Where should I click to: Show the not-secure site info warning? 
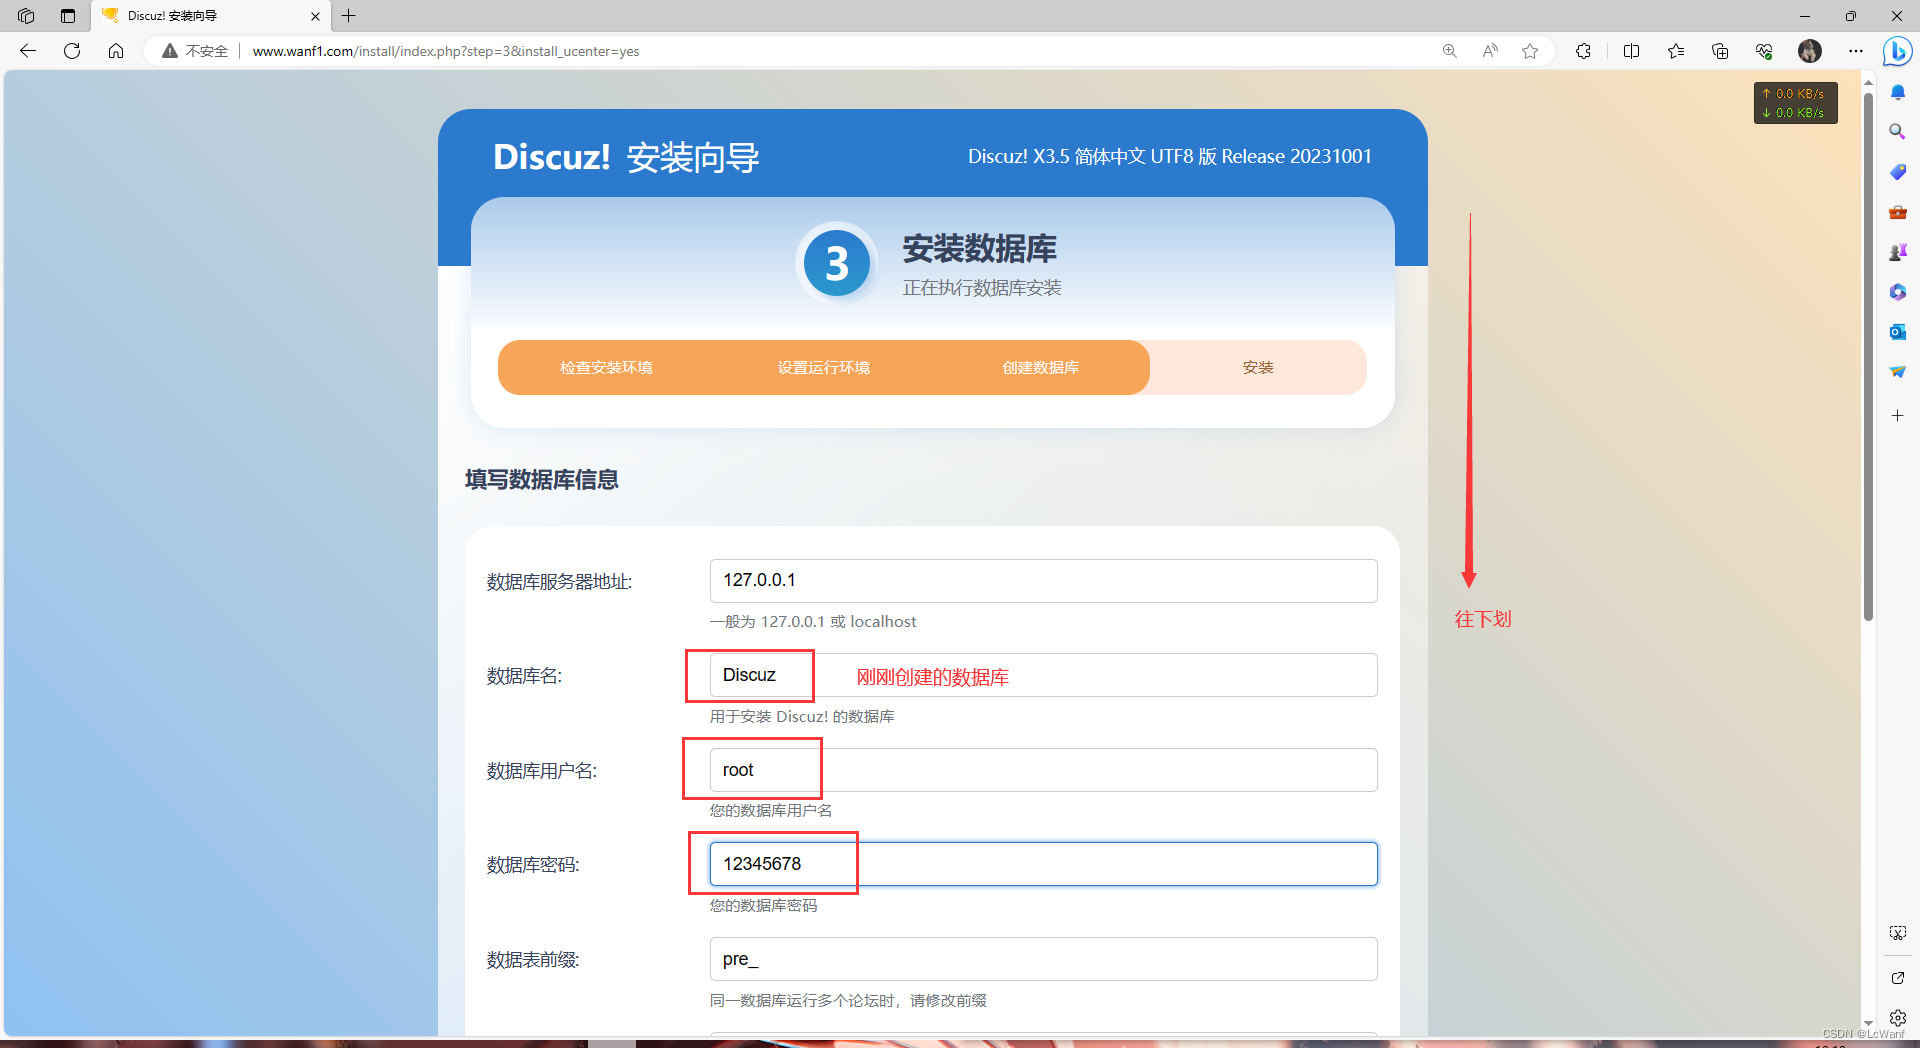tap(195, 51)
